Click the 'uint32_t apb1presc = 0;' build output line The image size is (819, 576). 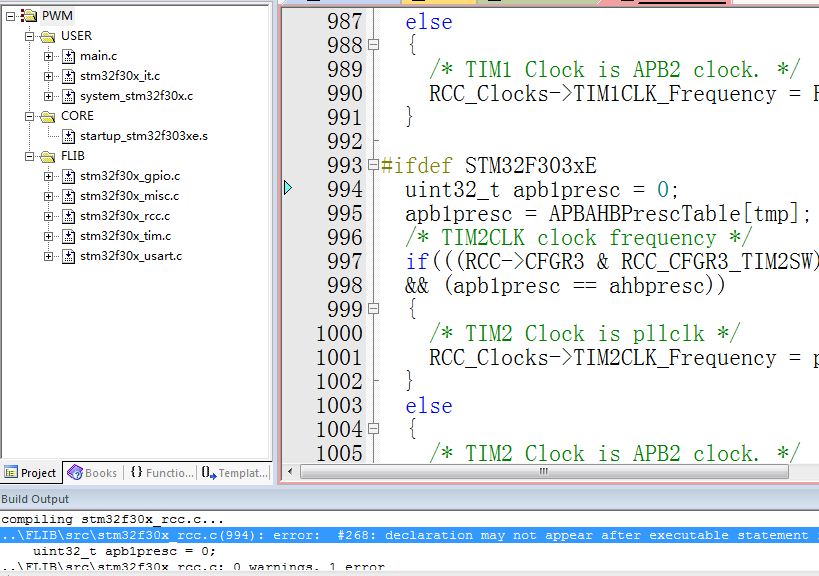(124, 551)
